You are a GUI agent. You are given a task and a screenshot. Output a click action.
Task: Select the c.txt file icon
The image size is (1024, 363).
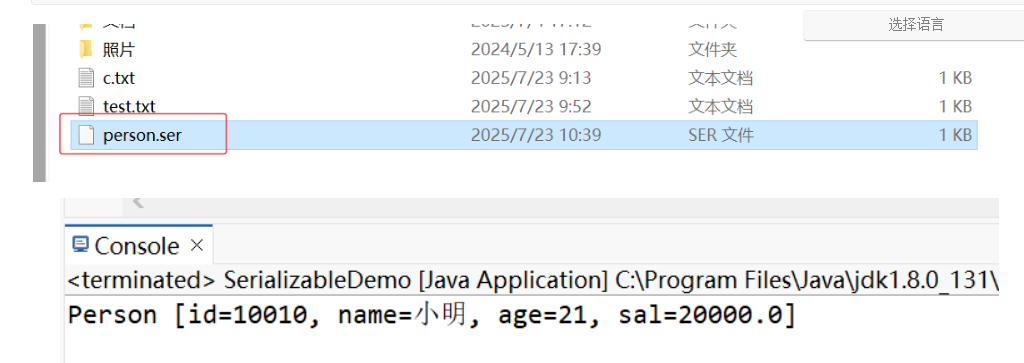(x=86, y=78)
